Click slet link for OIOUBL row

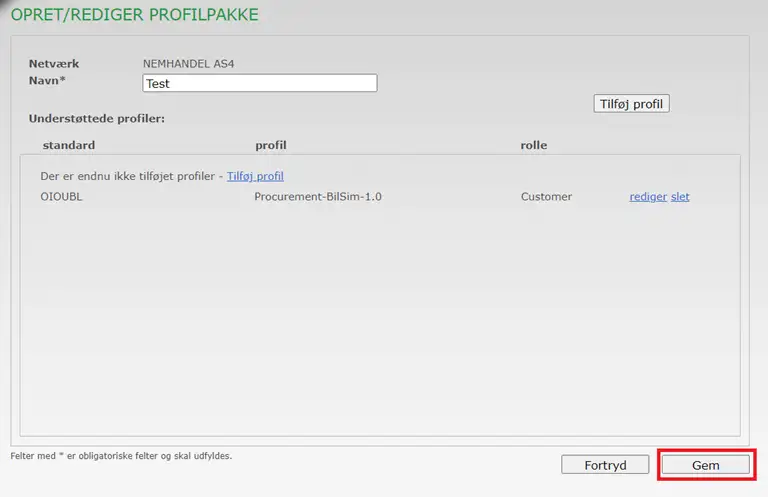pyautogui.click(x=680, y=197)
